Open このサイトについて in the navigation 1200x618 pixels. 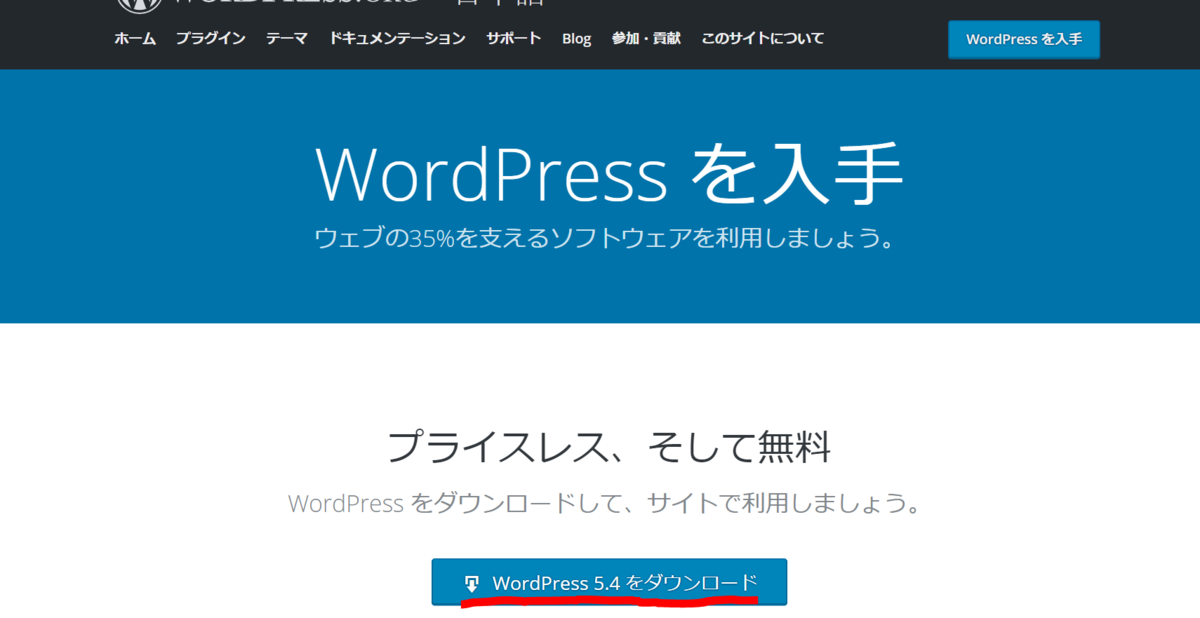pyautogui.click(x=763, y=38)
